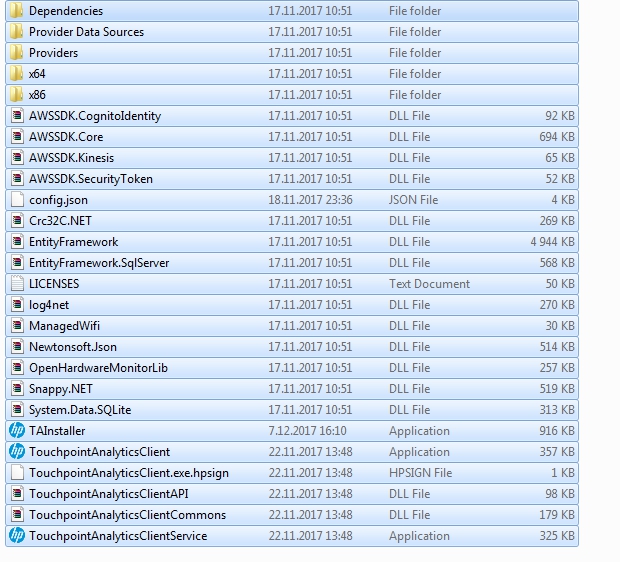Click the HP icon beside TAInstaller
620x562 pixels.
[x=16, y=431]
